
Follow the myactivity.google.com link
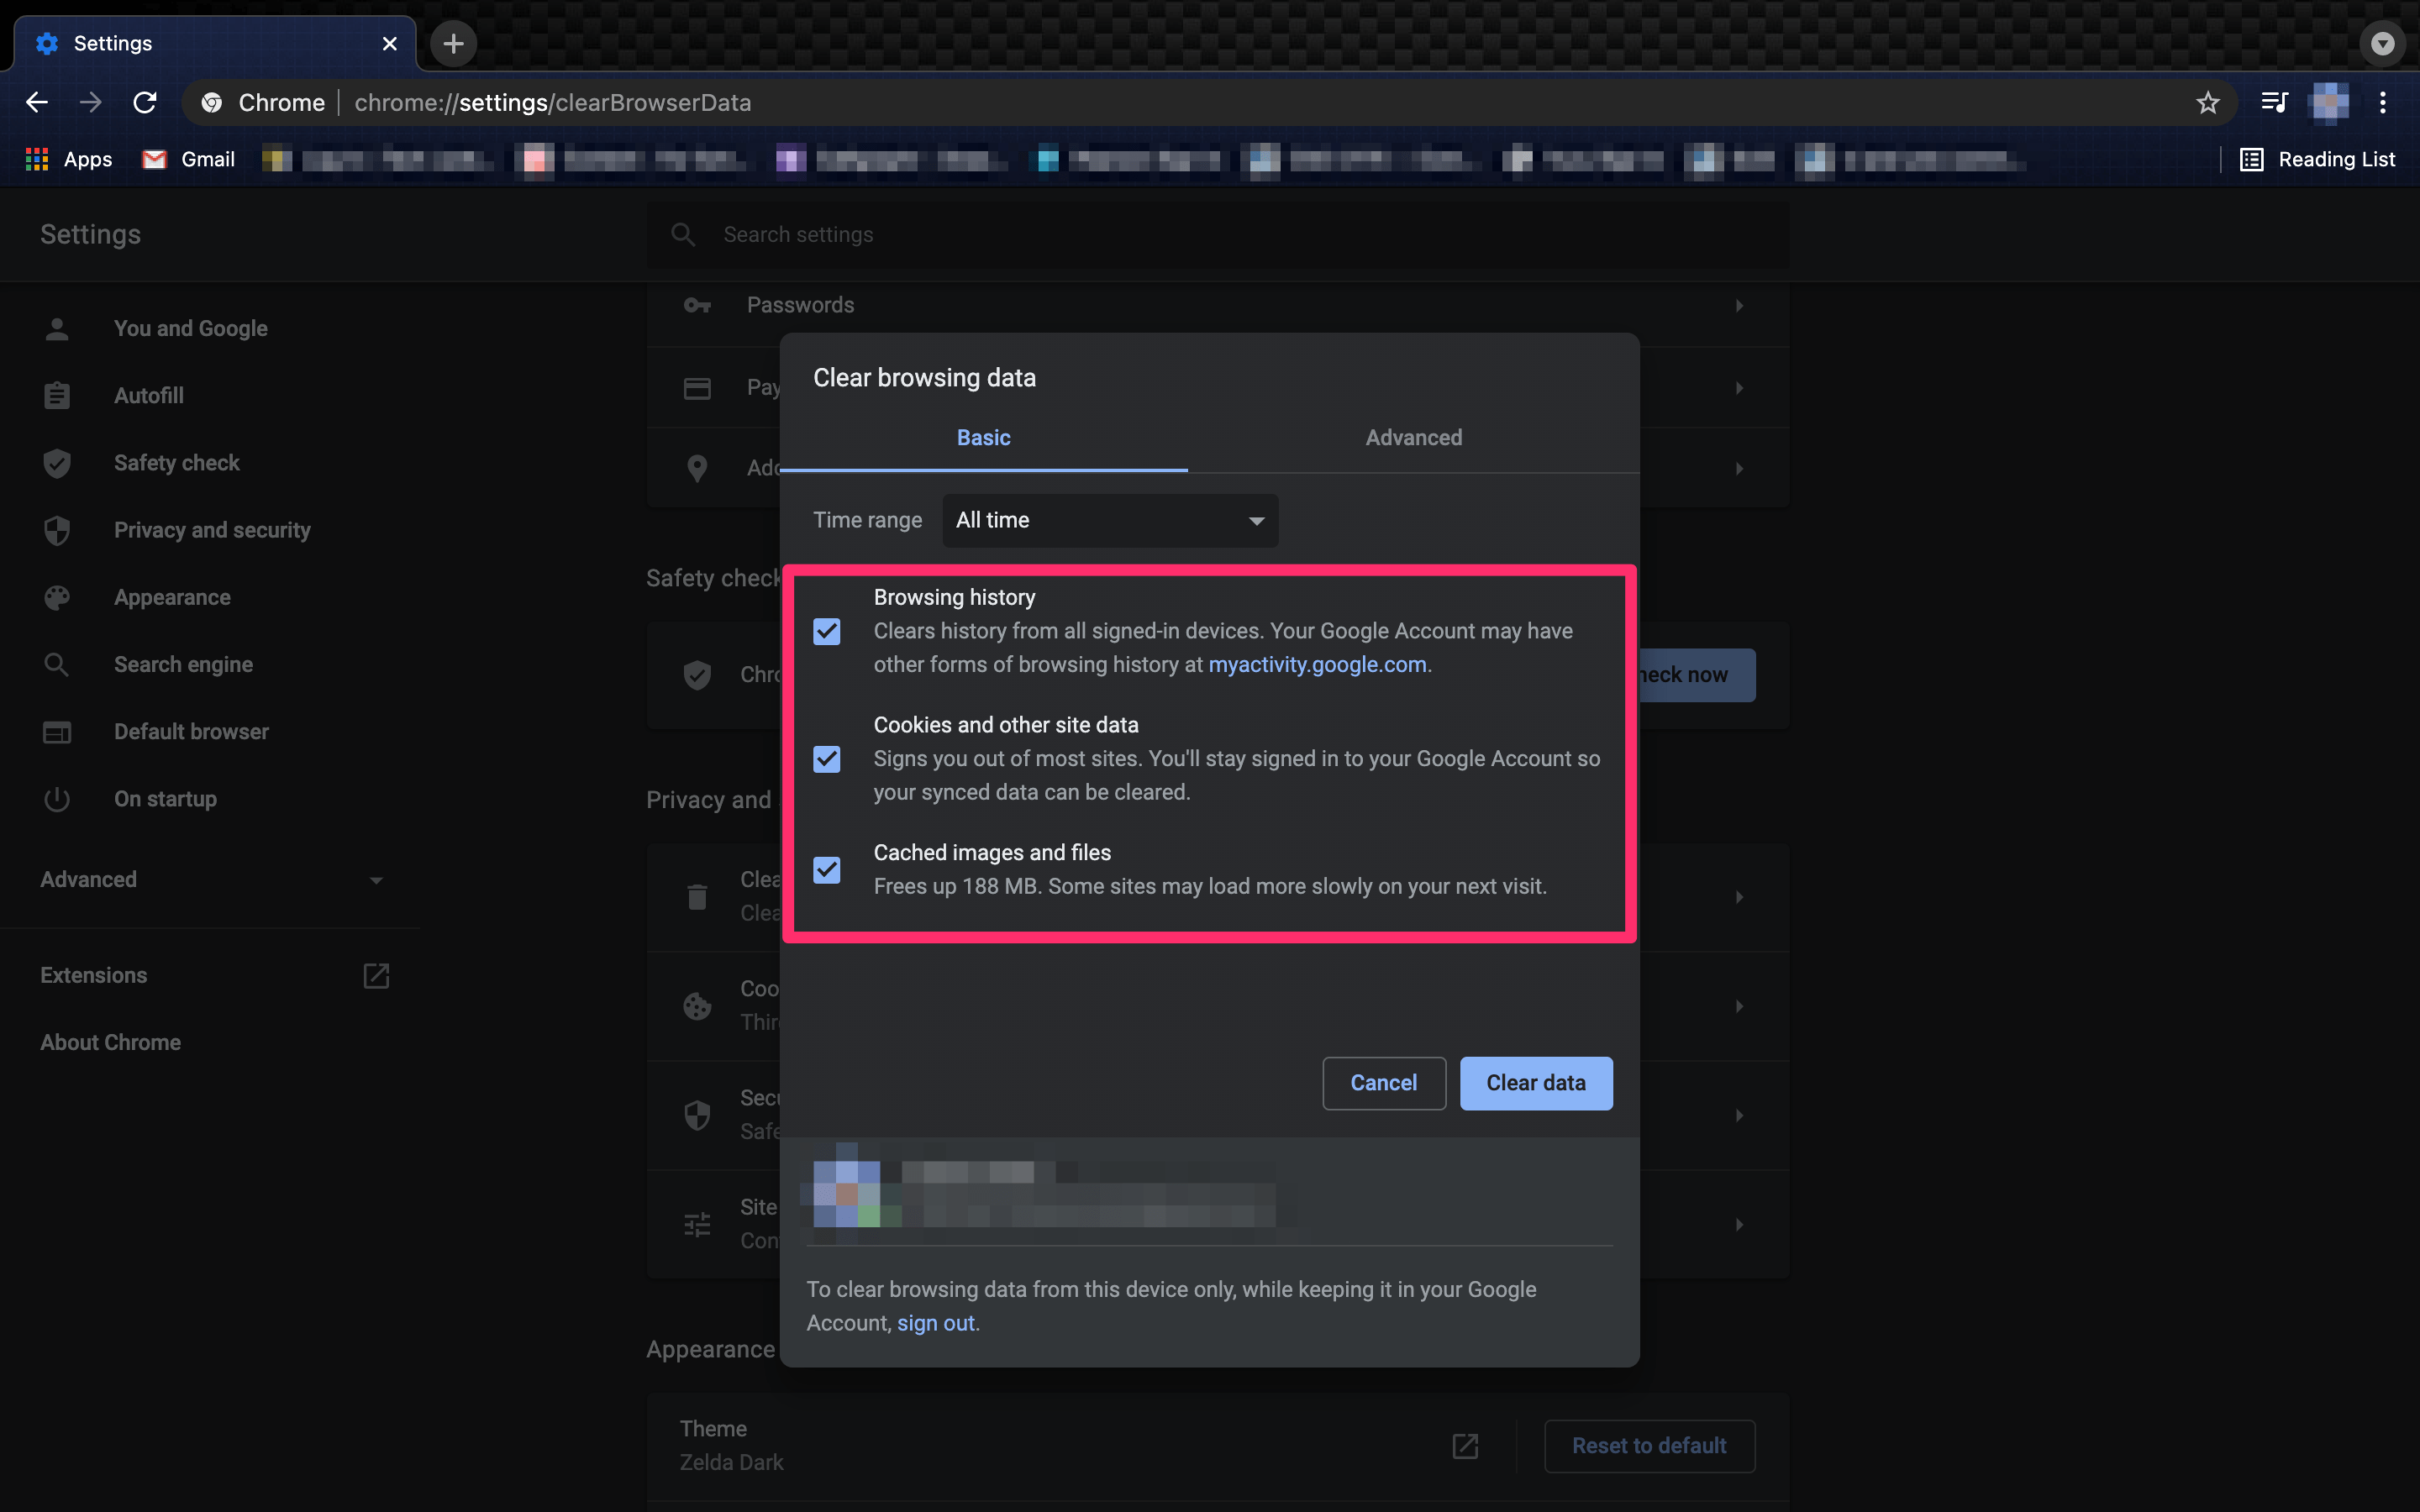[x=1317, y=664]
